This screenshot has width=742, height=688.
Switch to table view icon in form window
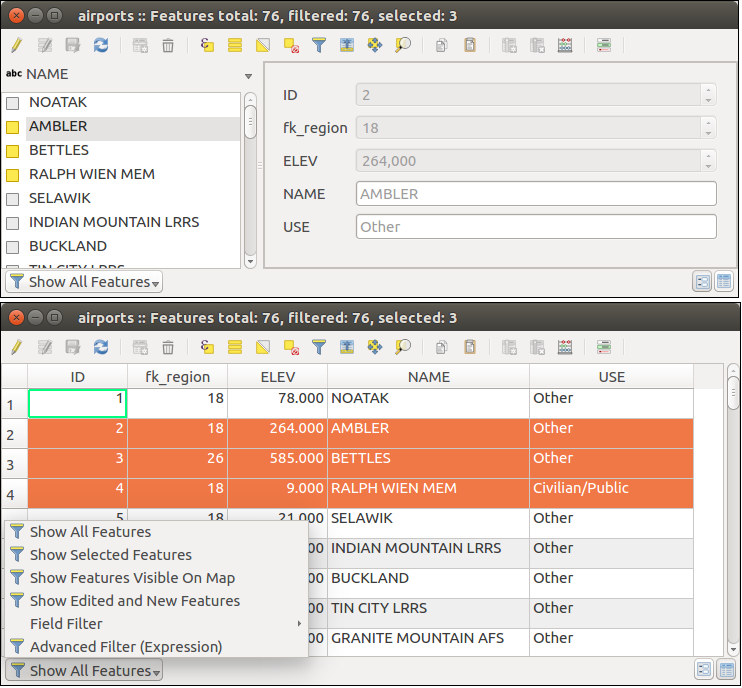pos(723,282)
